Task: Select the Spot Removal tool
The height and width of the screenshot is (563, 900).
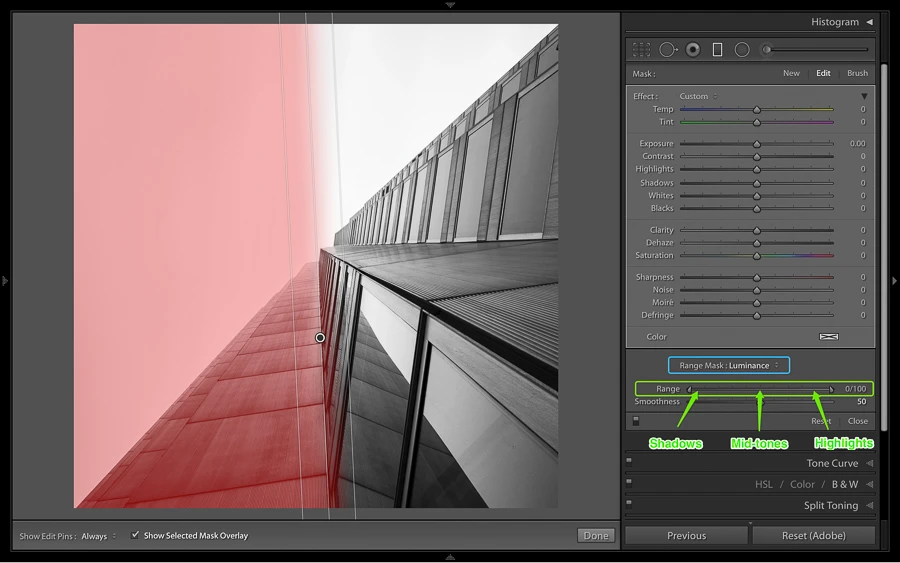Action: 668,50
